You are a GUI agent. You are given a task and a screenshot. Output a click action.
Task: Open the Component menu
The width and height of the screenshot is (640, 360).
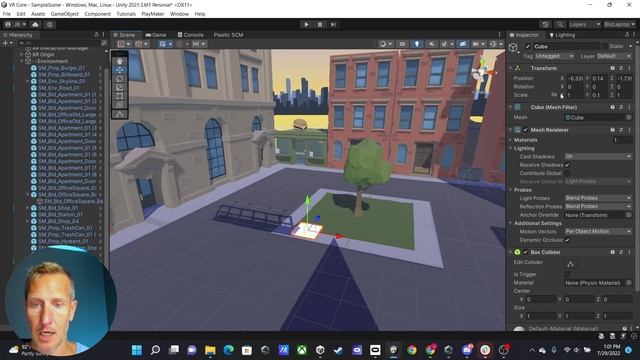[x=98, y=14]
